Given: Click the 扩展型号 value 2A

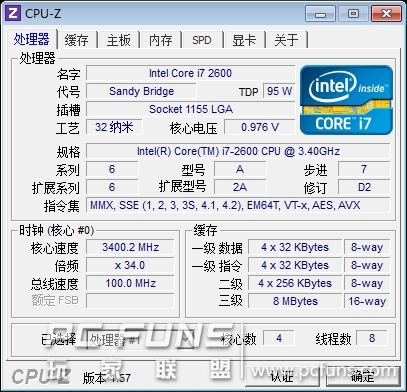Looking at the screenshot, I should 240,187.
